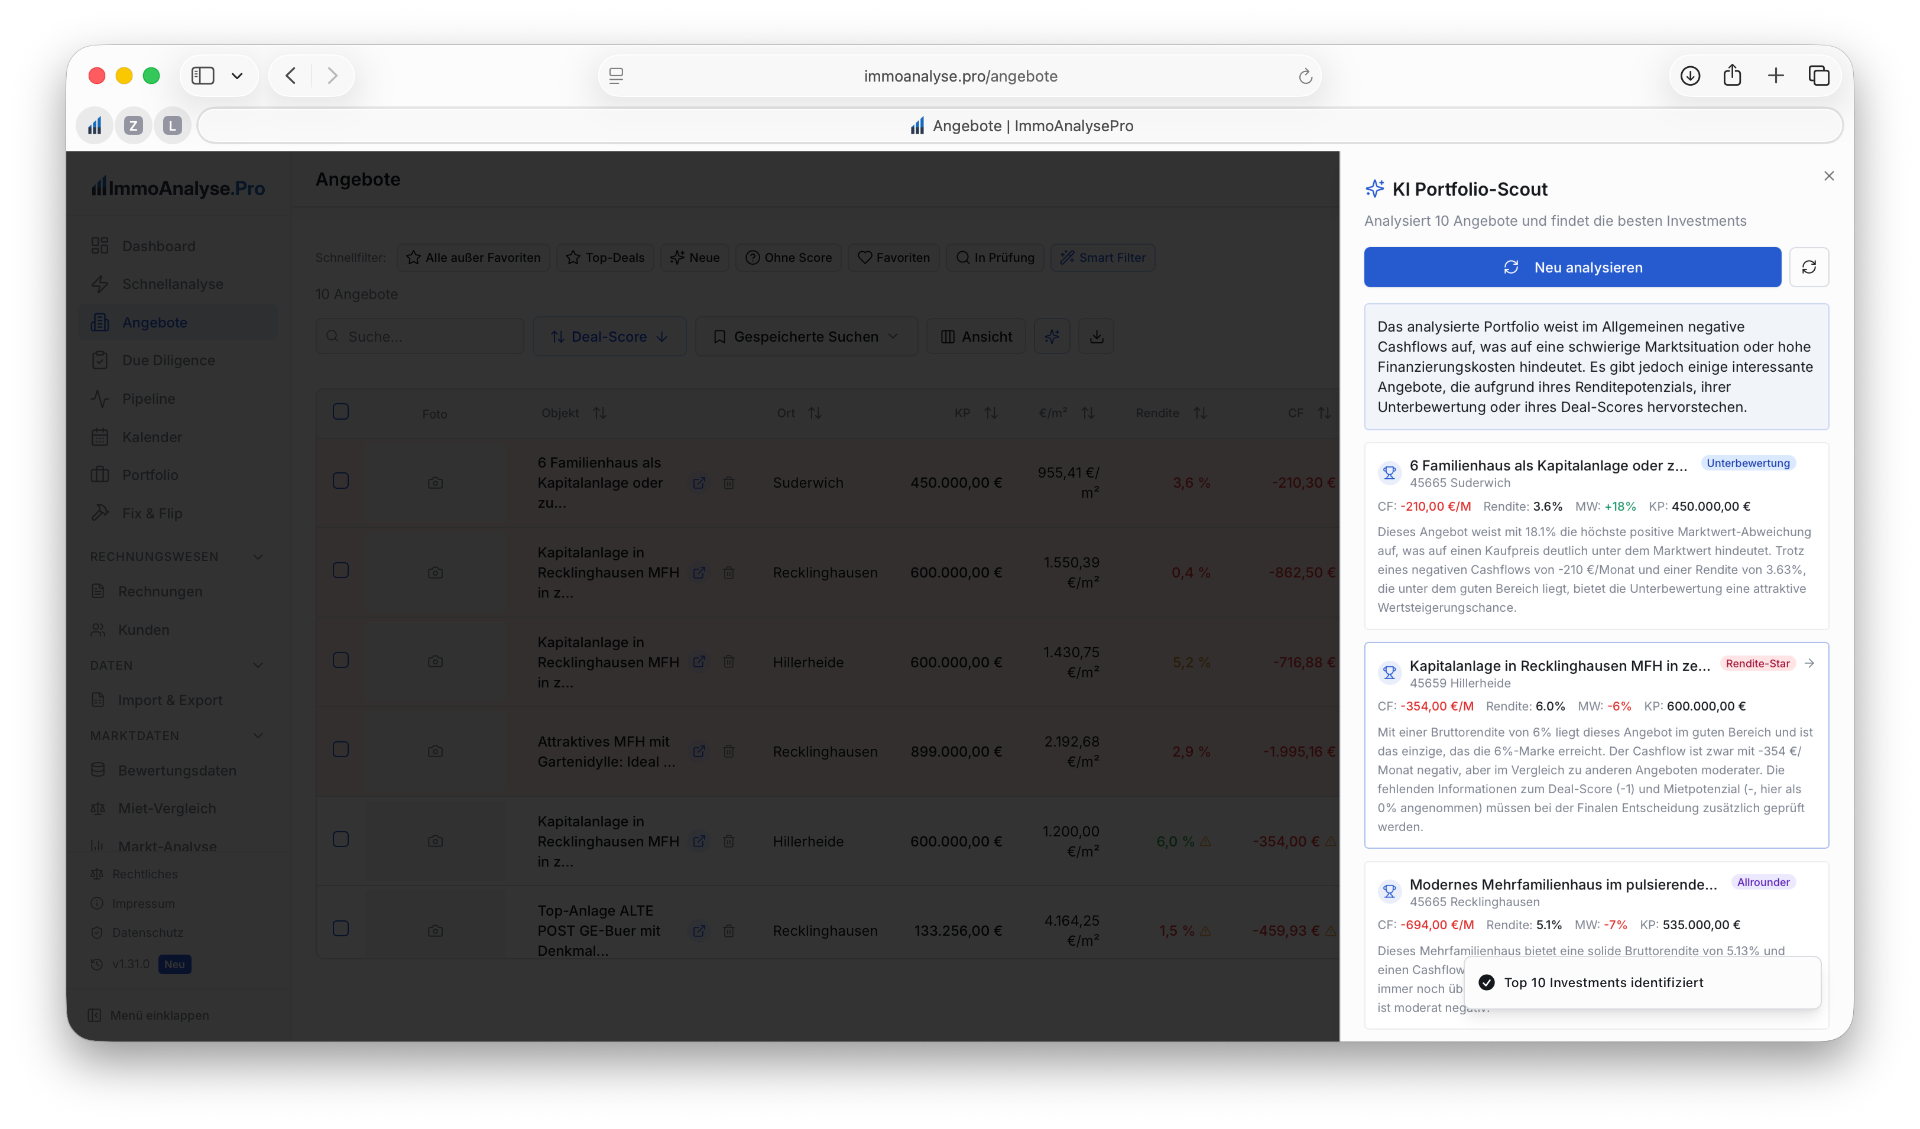The width and height of the screenshot is (1920, 1129).
Task: Collapse the DATEN section chevron
Action: click(x=258, y=666)
